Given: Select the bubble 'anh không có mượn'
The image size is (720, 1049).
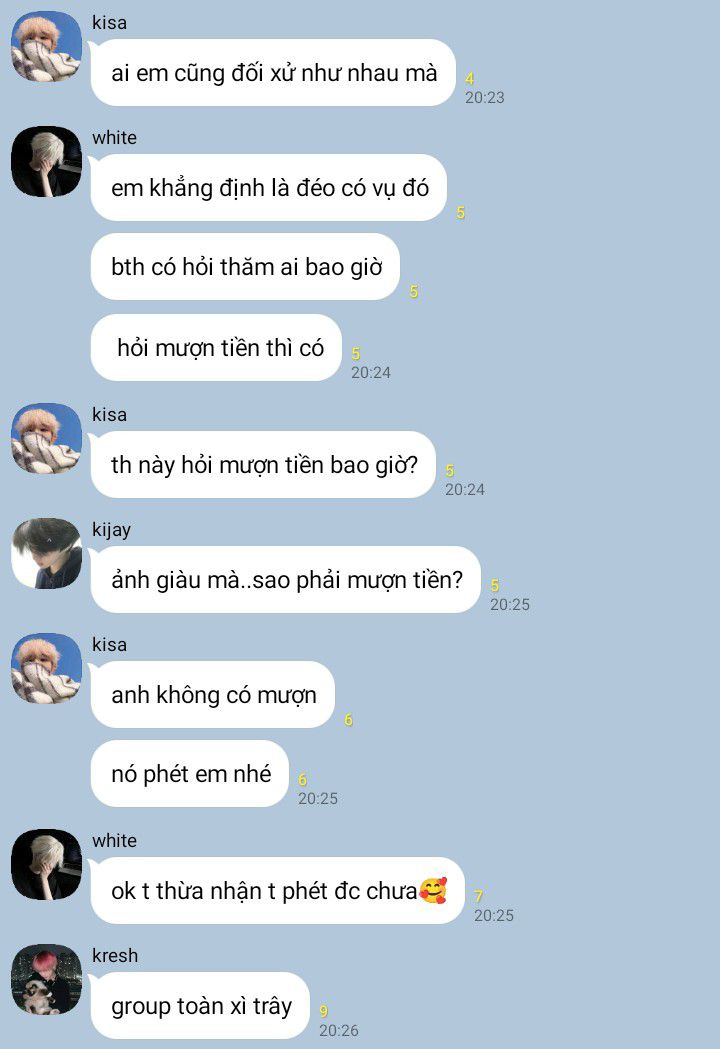Looking at the screenshot, I should point(212,695).
